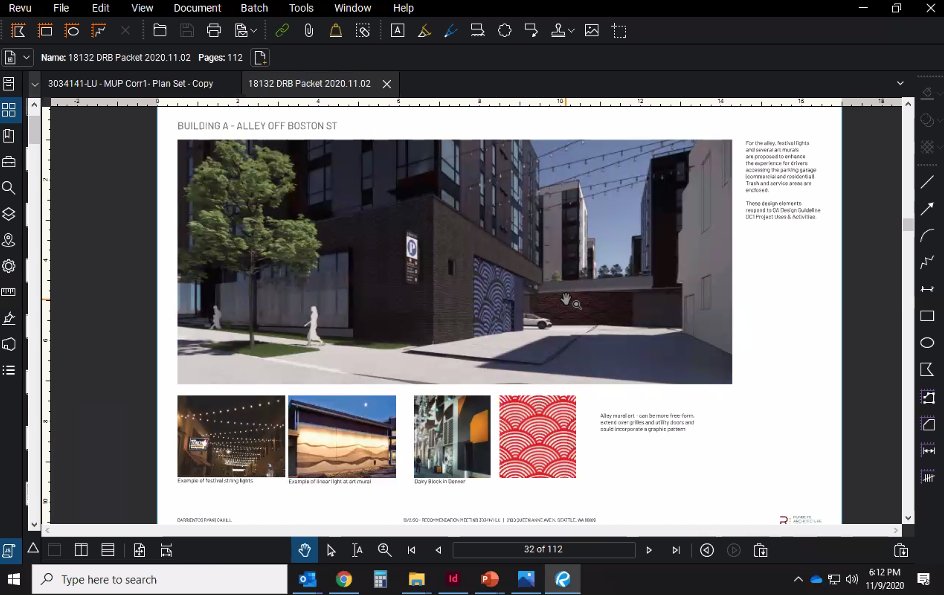
Task: Select the Ellipse tool in right toolbar
Action: pos(927,343)
